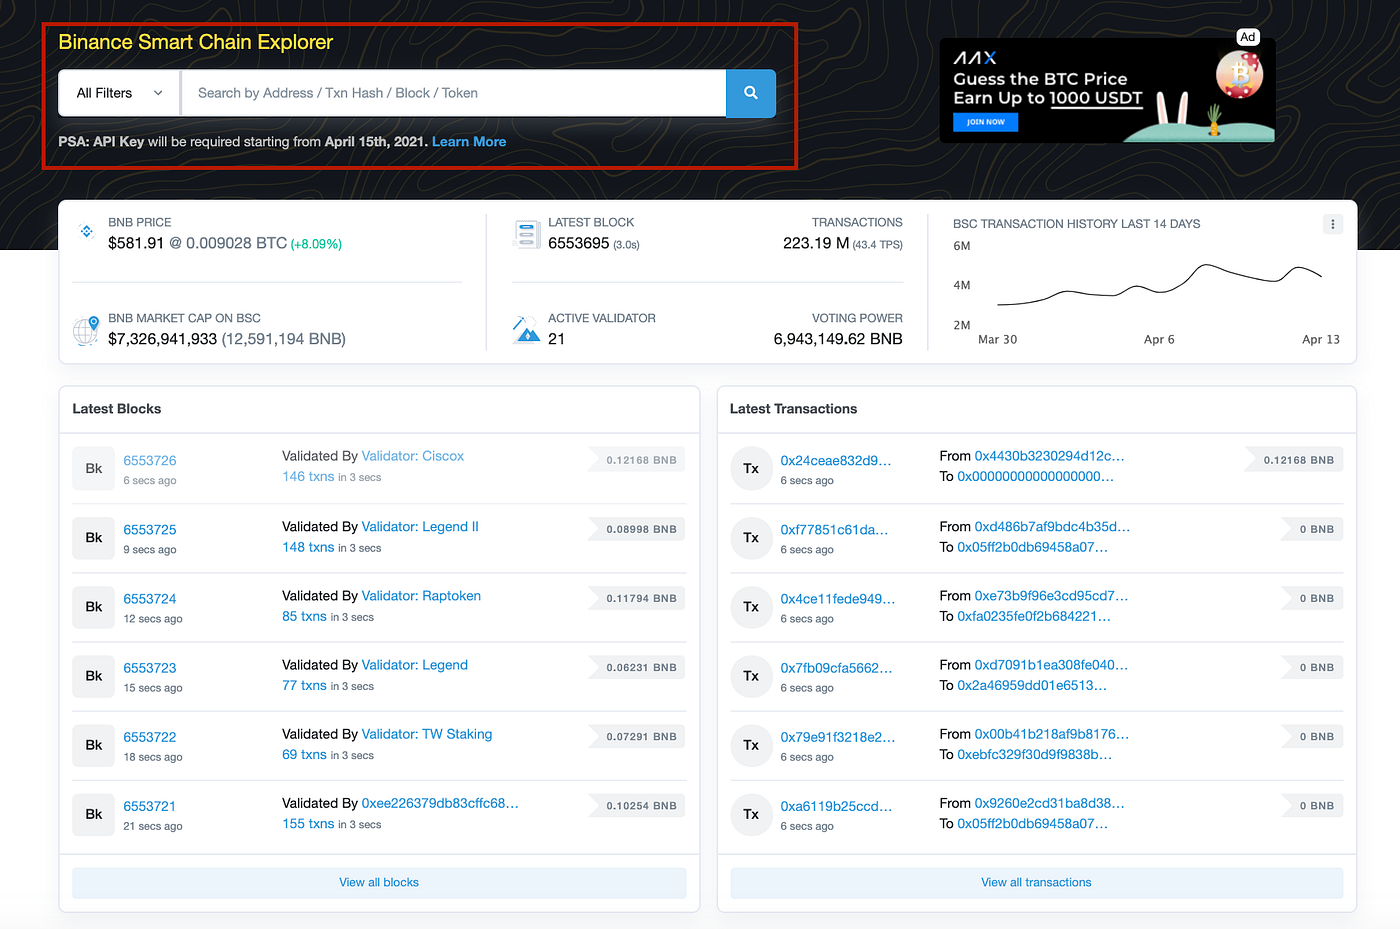Screen dimensions: 1400x929
Task: Click the JOIN NOW ad button
Action: tap(985, 122)
